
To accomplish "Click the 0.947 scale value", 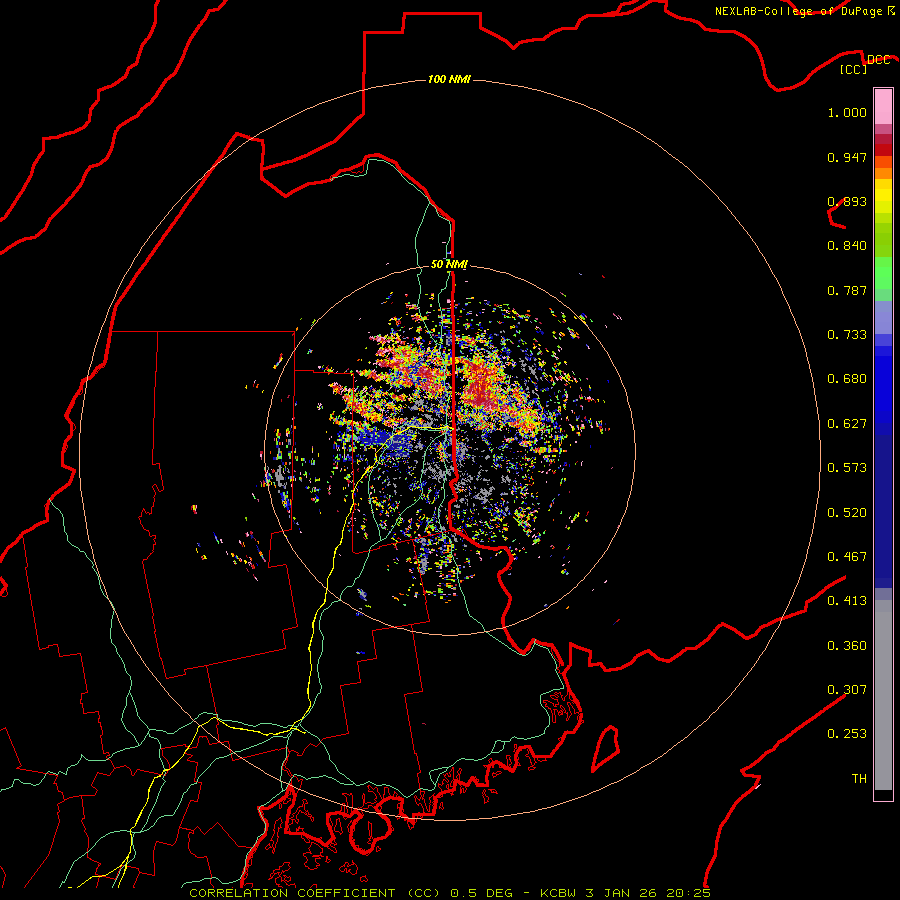I will tap(847, 157).
